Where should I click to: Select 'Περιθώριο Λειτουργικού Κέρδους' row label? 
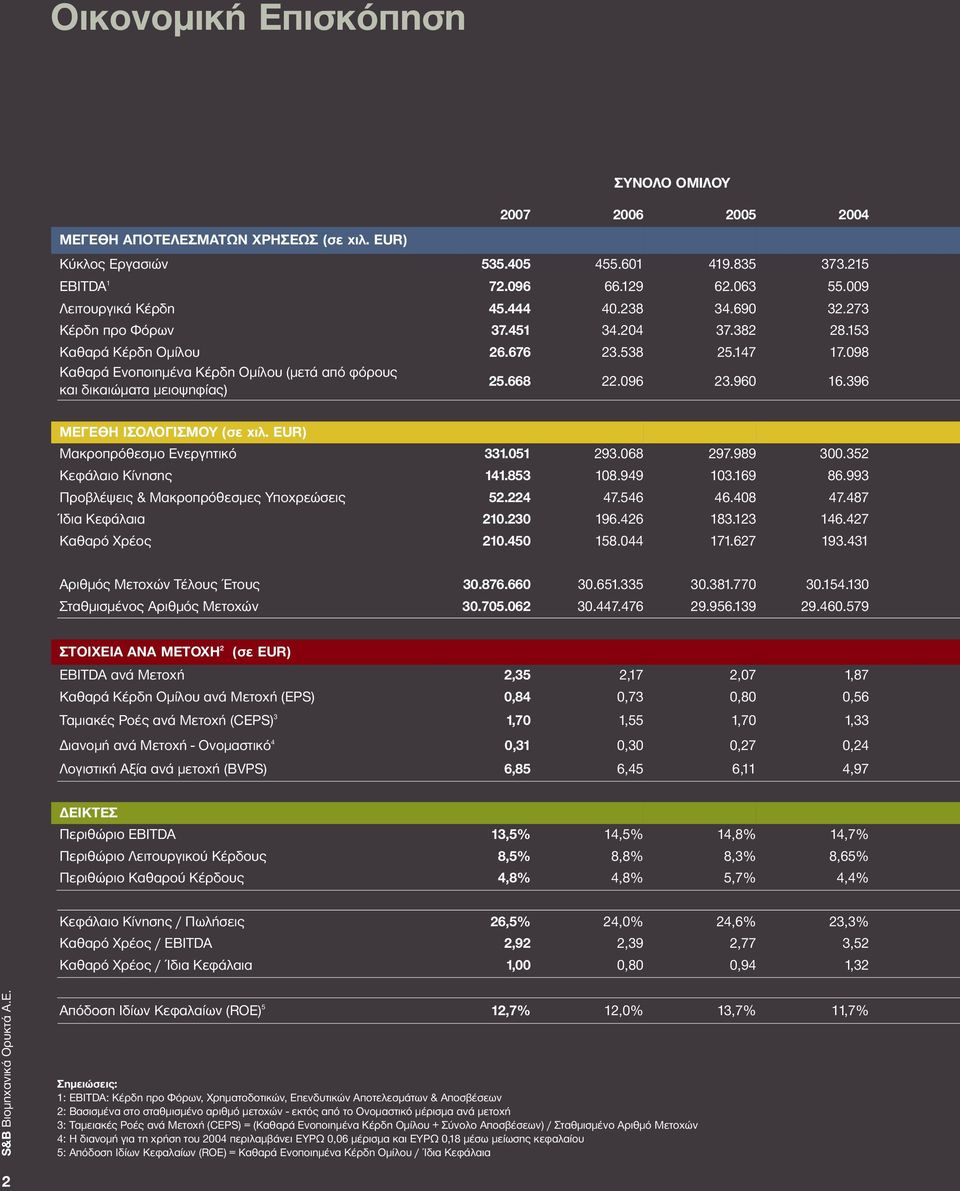[163, 857]
